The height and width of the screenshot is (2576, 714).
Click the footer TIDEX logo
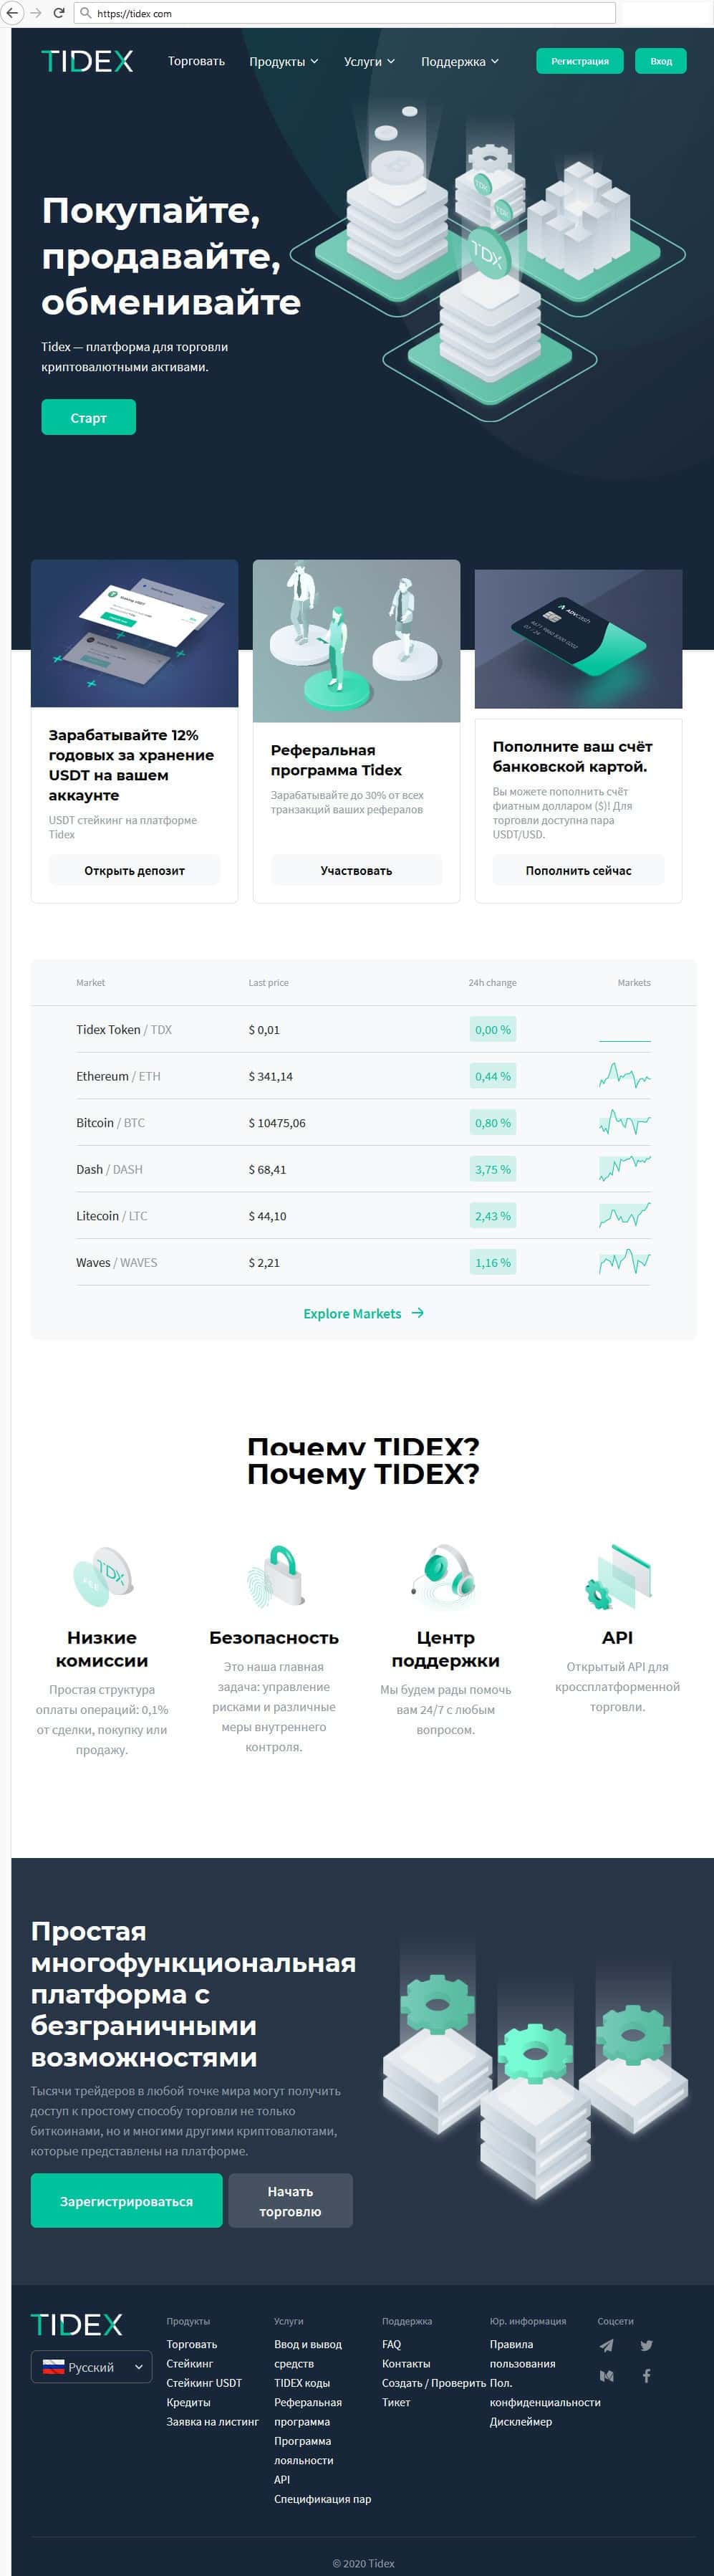(77, 2324)
